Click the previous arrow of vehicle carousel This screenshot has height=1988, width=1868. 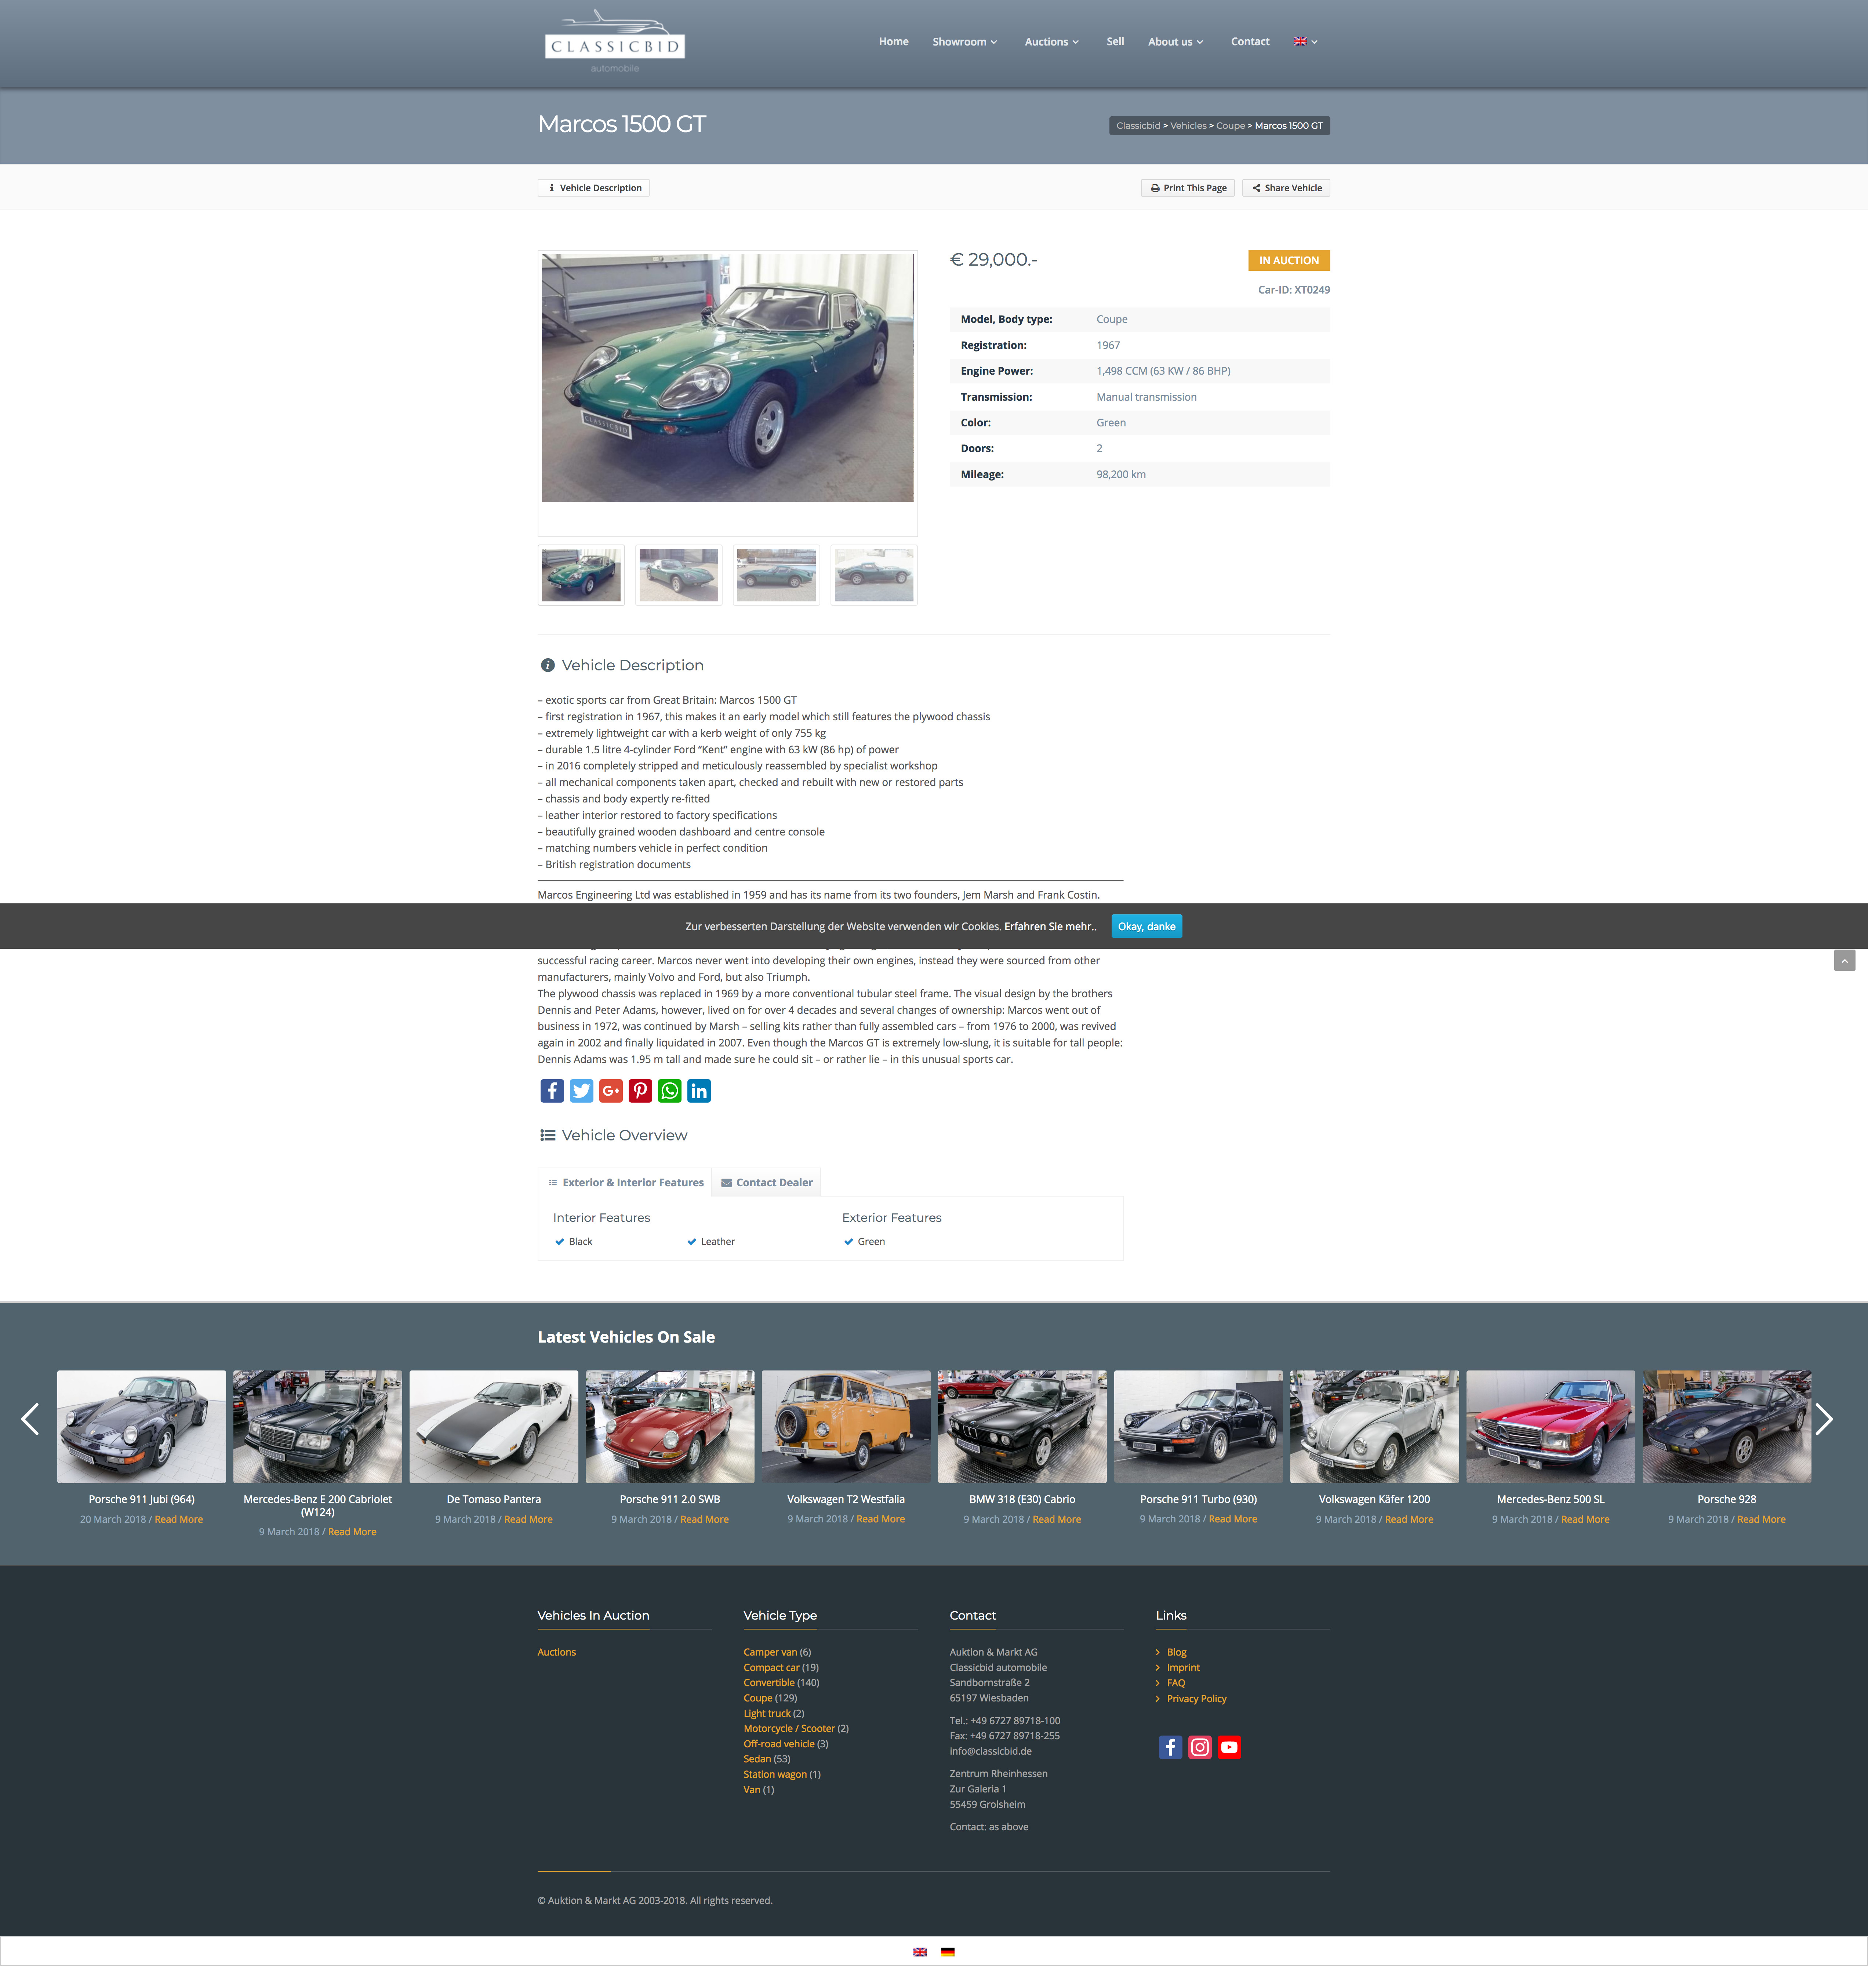[31, 1418]
